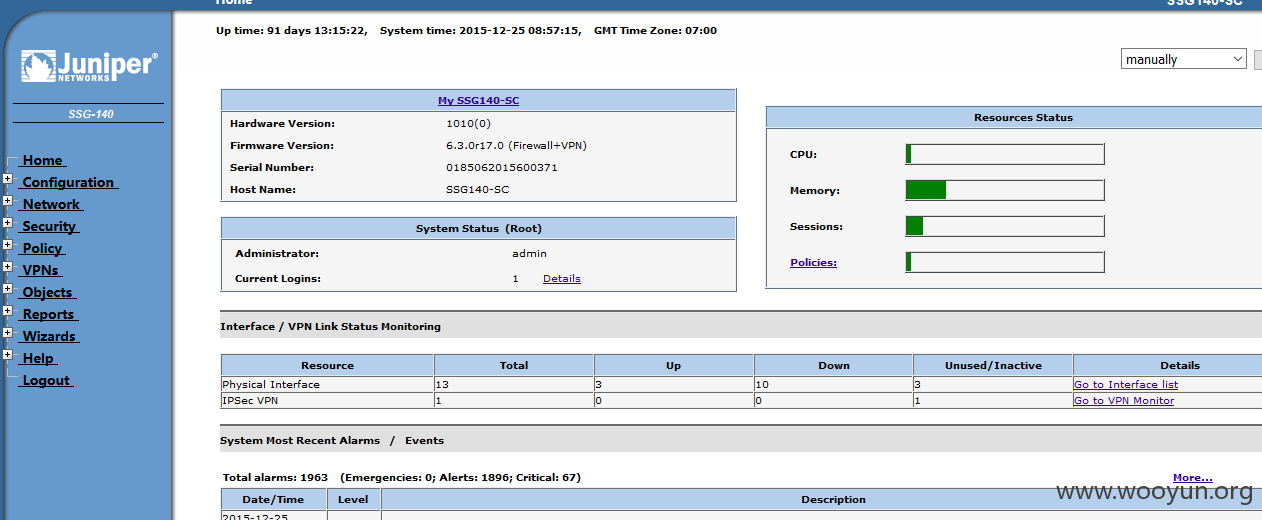Select Logout in sidebar
This screenshot has width=1262, height=520.
46,380
